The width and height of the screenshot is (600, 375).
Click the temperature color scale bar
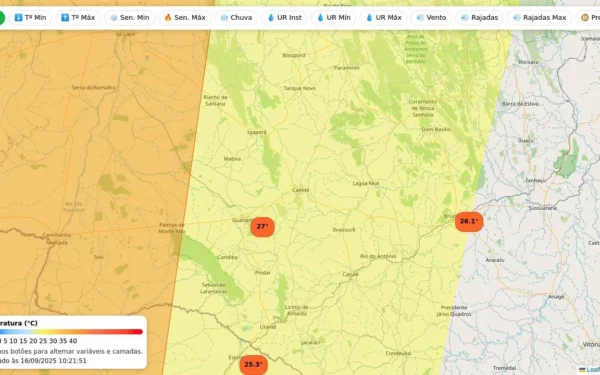pyautogui.click(x=71, y=332)
